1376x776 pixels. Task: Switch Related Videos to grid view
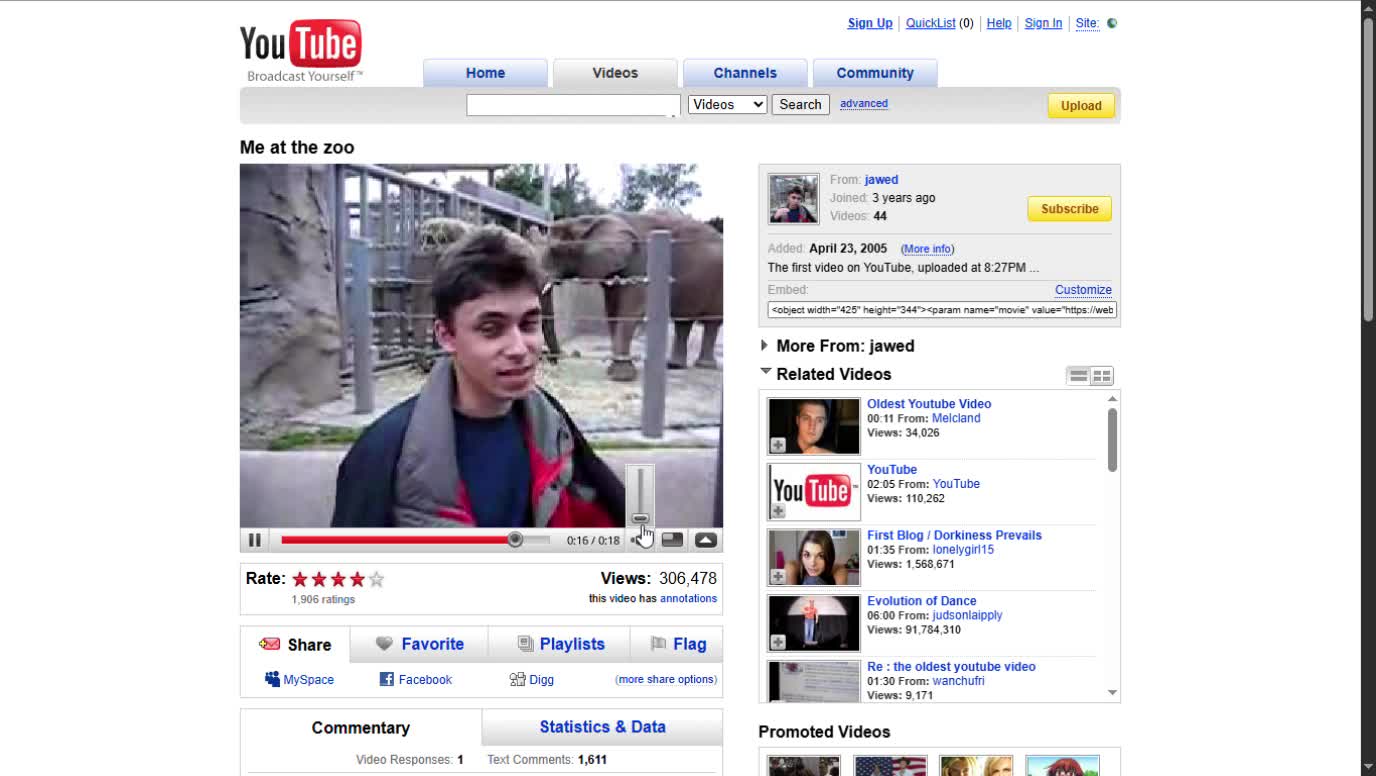(1101, 376)
